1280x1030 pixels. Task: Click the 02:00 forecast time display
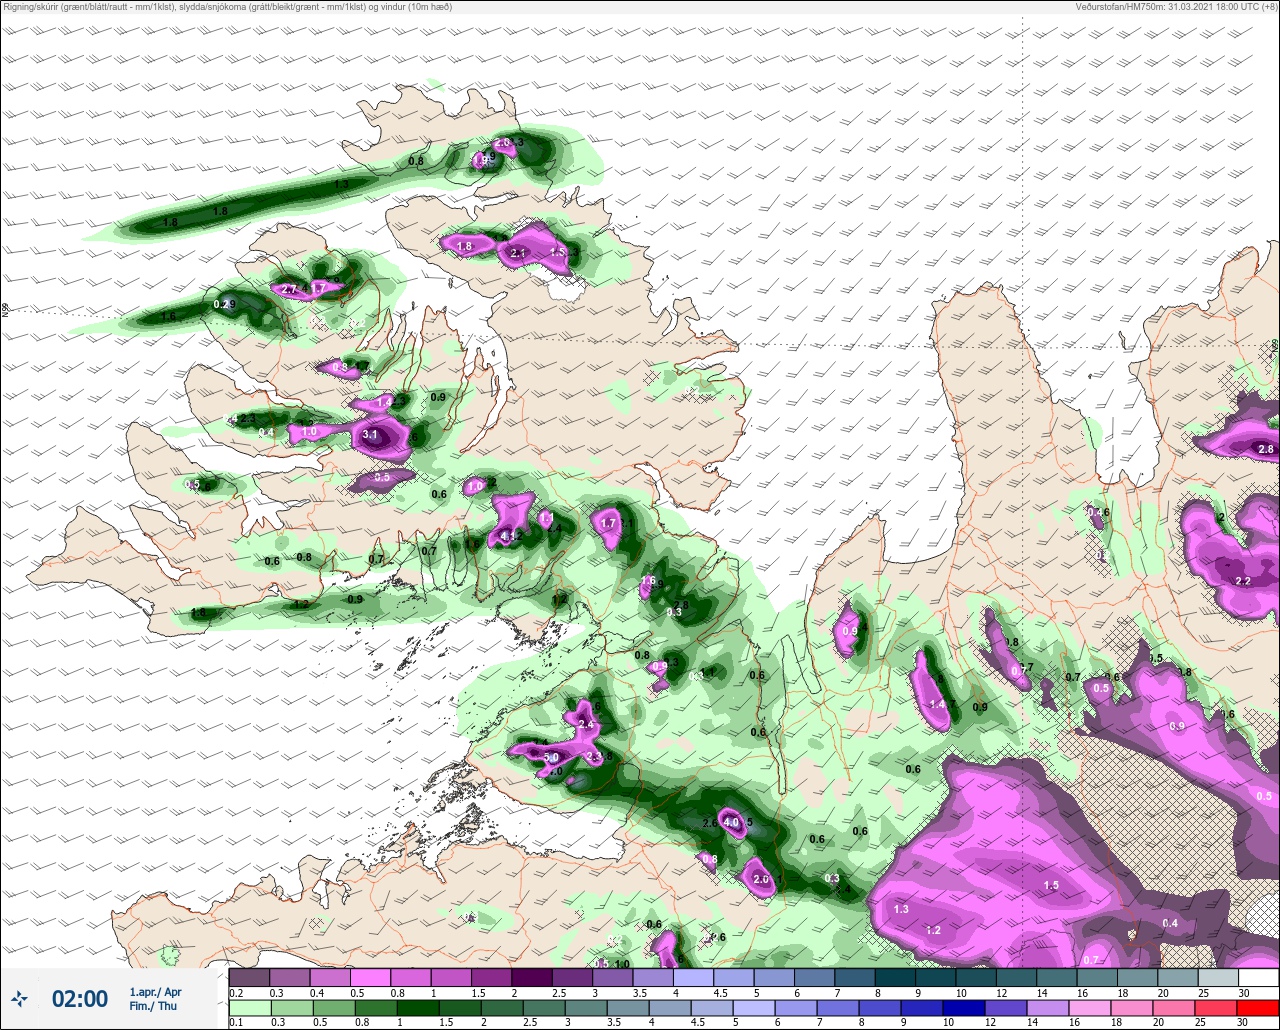point(80,999)
